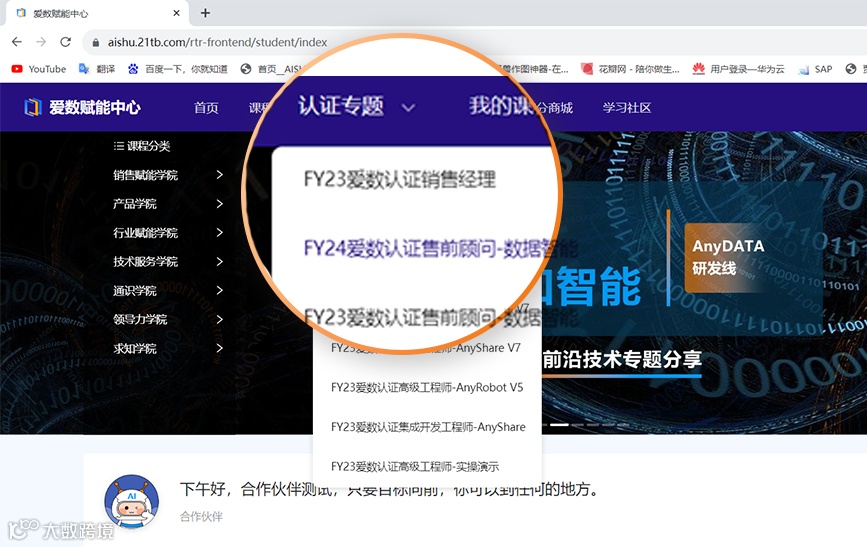Expand 求知学院 category arrow
The width and height of the screenshot is (867, 547).
(220, 348)
